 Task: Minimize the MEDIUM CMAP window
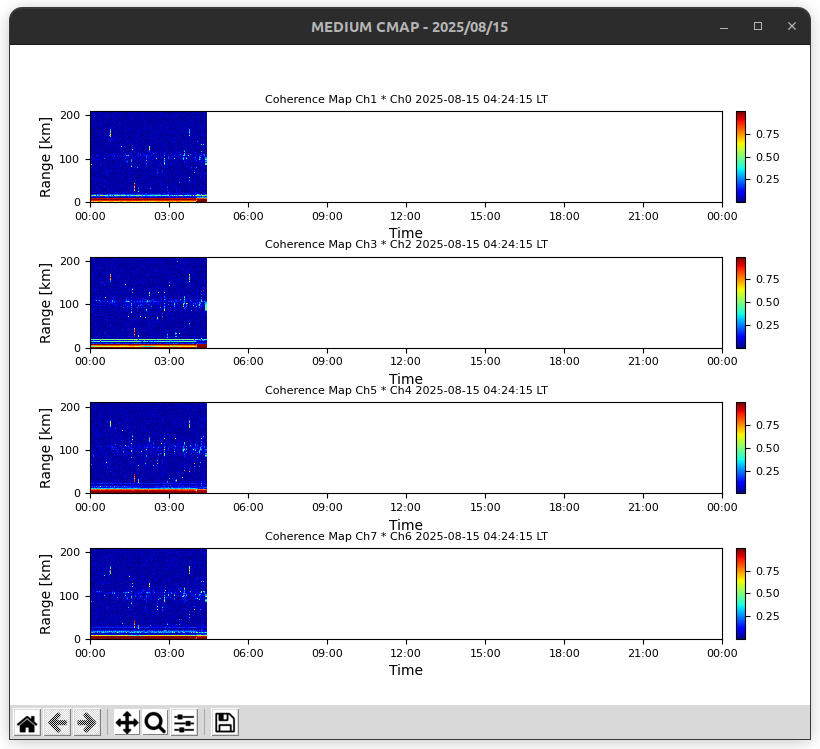coord(724,27)
